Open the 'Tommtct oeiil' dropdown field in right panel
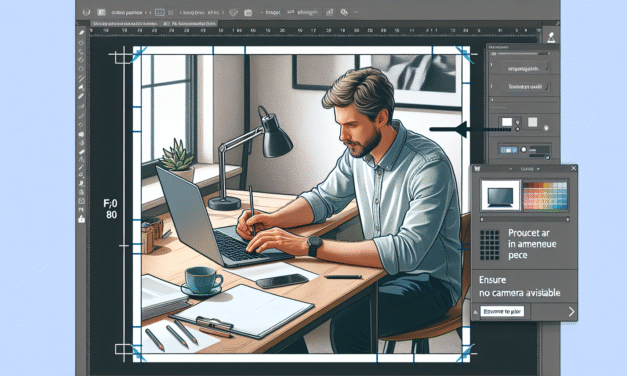This screenshot has width=627, height=376. click(x=525, y=86)
